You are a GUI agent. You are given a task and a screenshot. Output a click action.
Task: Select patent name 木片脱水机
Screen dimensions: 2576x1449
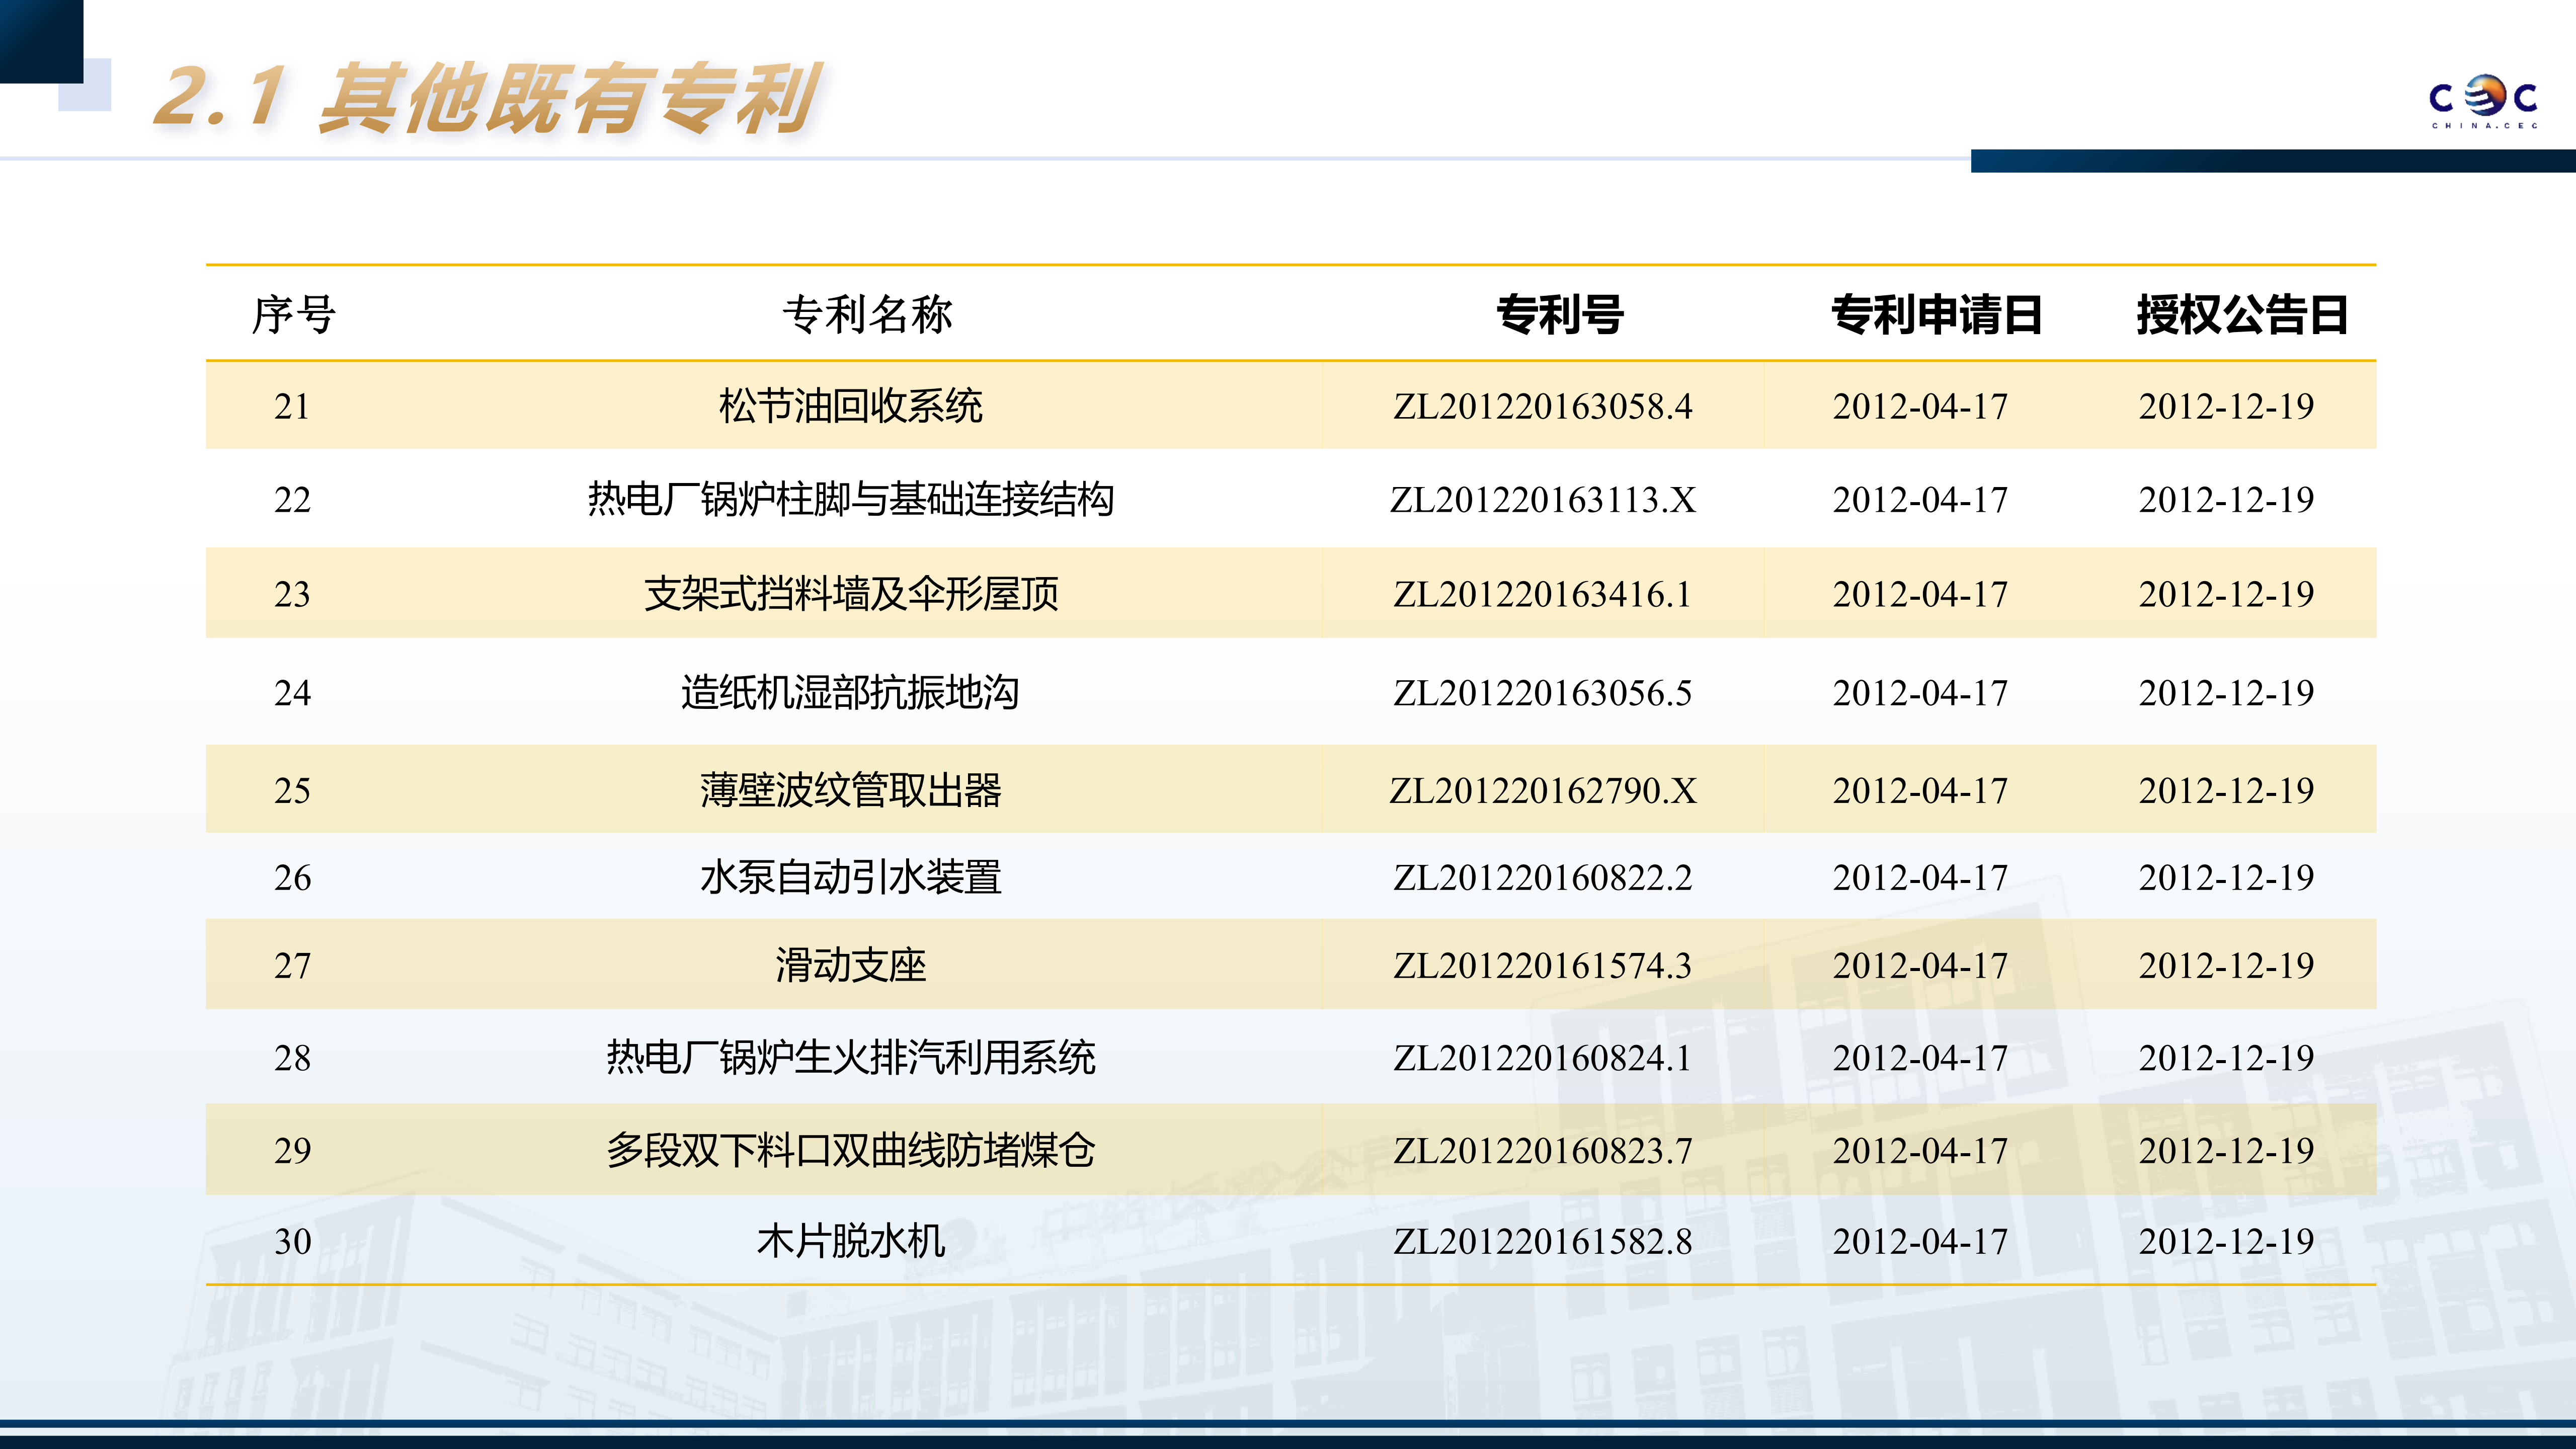[850, 1241]
